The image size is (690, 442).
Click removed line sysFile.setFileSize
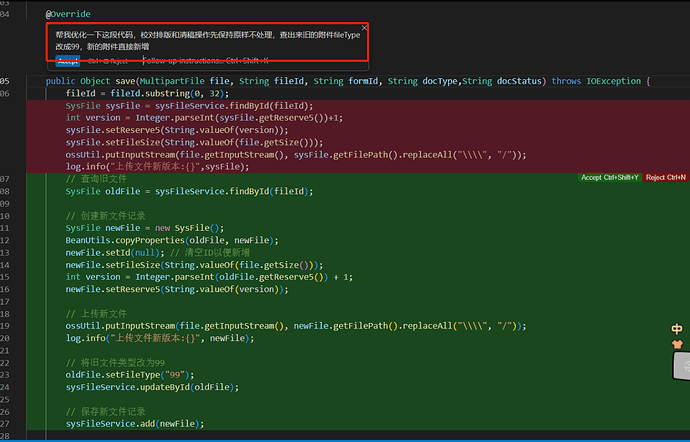pos(194,142)
